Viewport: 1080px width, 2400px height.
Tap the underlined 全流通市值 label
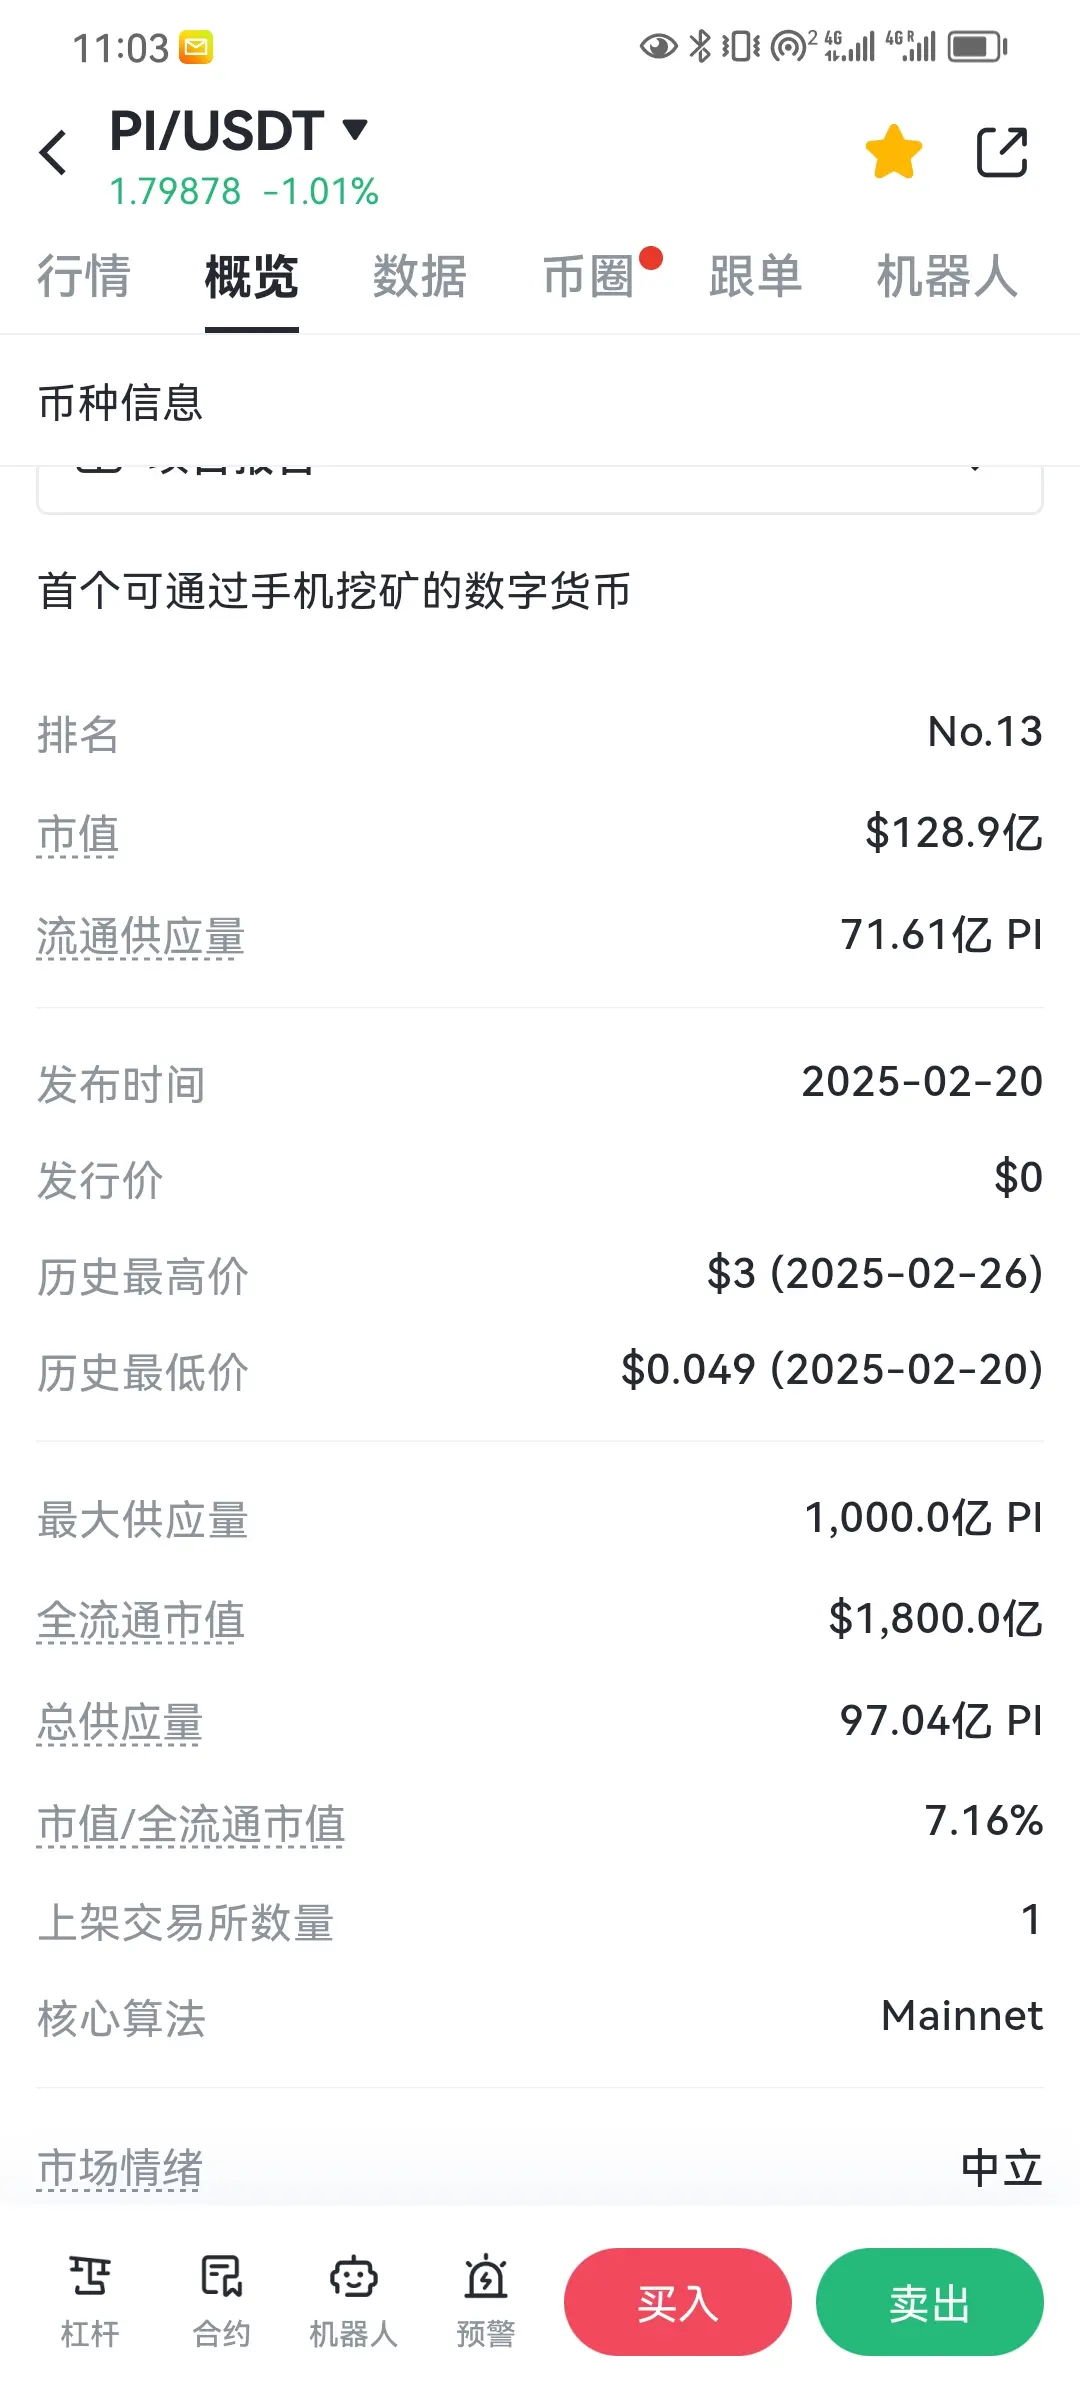(141, 1621)
